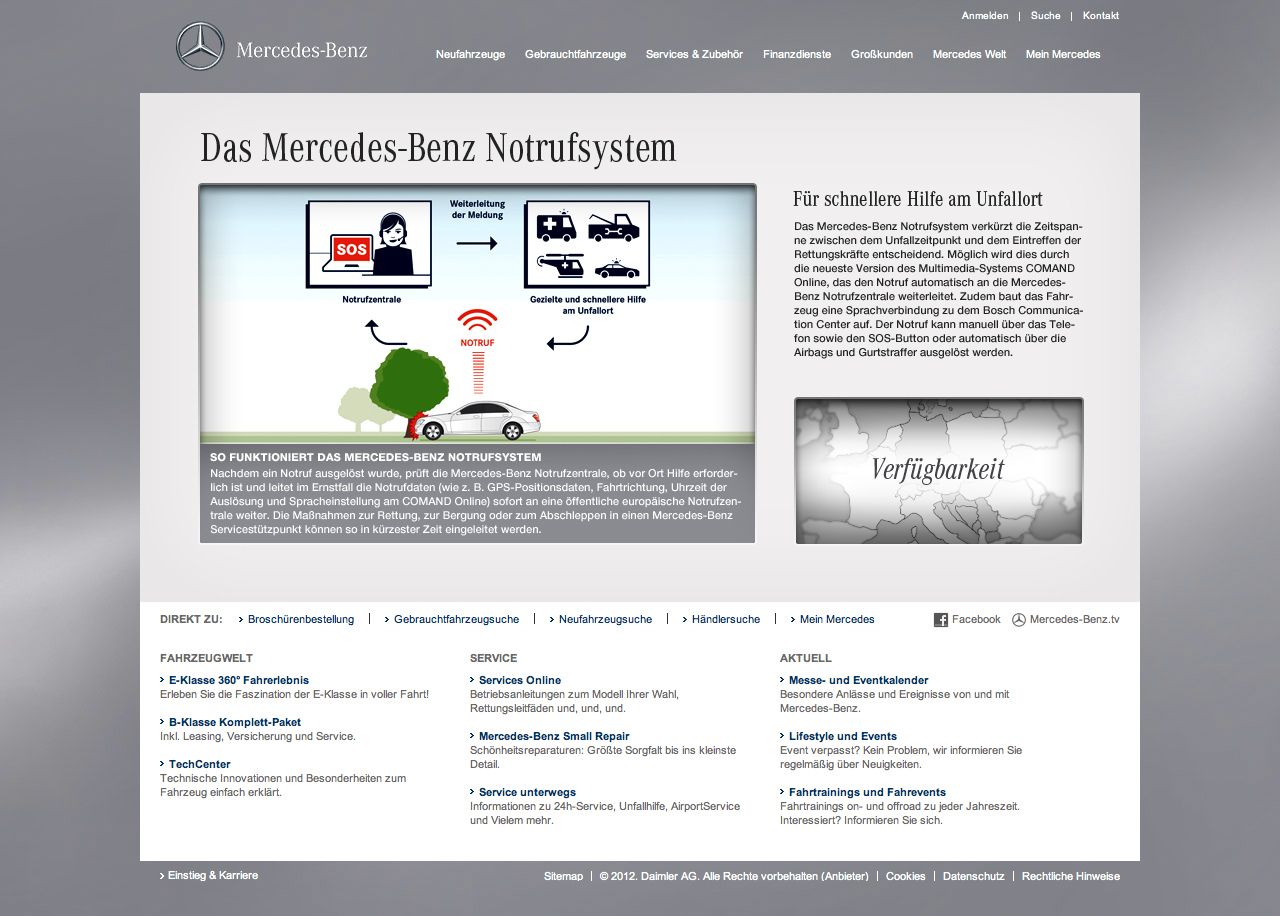This screenshot has height=916, width=1280.
Task: Go to Broschürenbestellung quick link
Action: pos(300,620)
